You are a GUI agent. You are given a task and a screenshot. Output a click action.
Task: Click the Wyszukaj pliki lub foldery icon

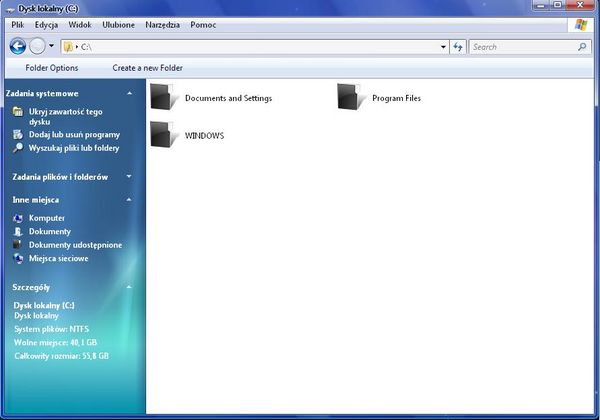[18, 148]
